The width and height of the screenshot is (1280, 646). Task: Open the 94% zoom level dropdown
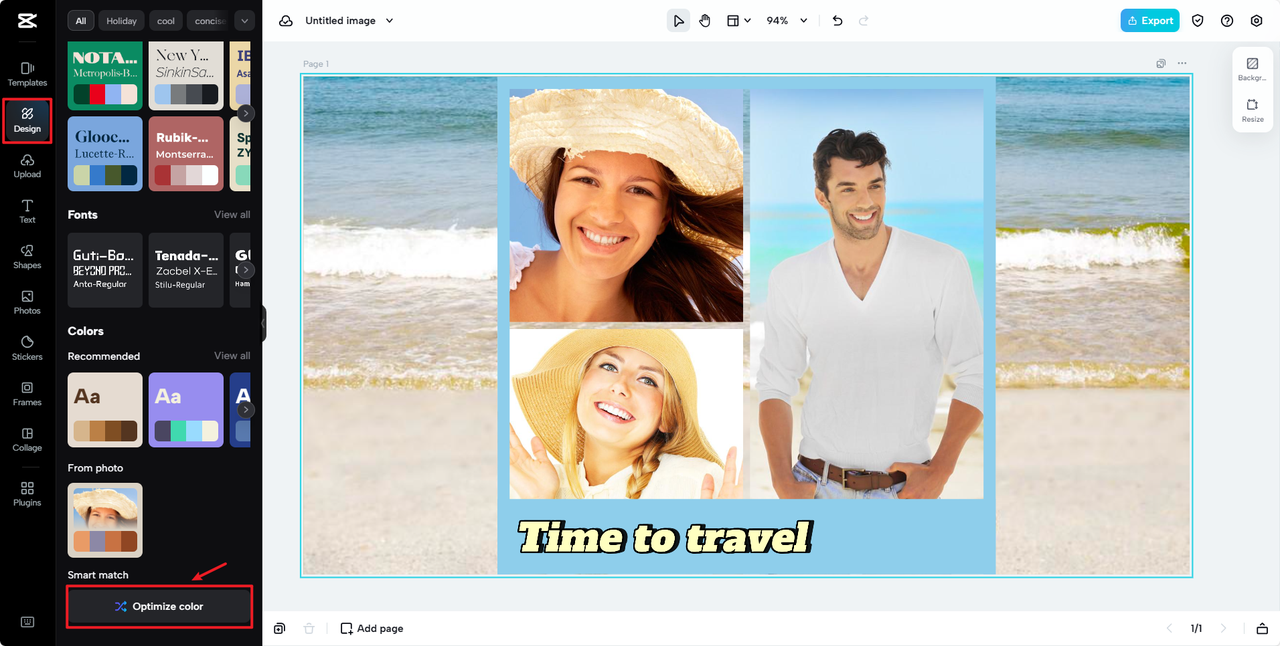(787, 20)
